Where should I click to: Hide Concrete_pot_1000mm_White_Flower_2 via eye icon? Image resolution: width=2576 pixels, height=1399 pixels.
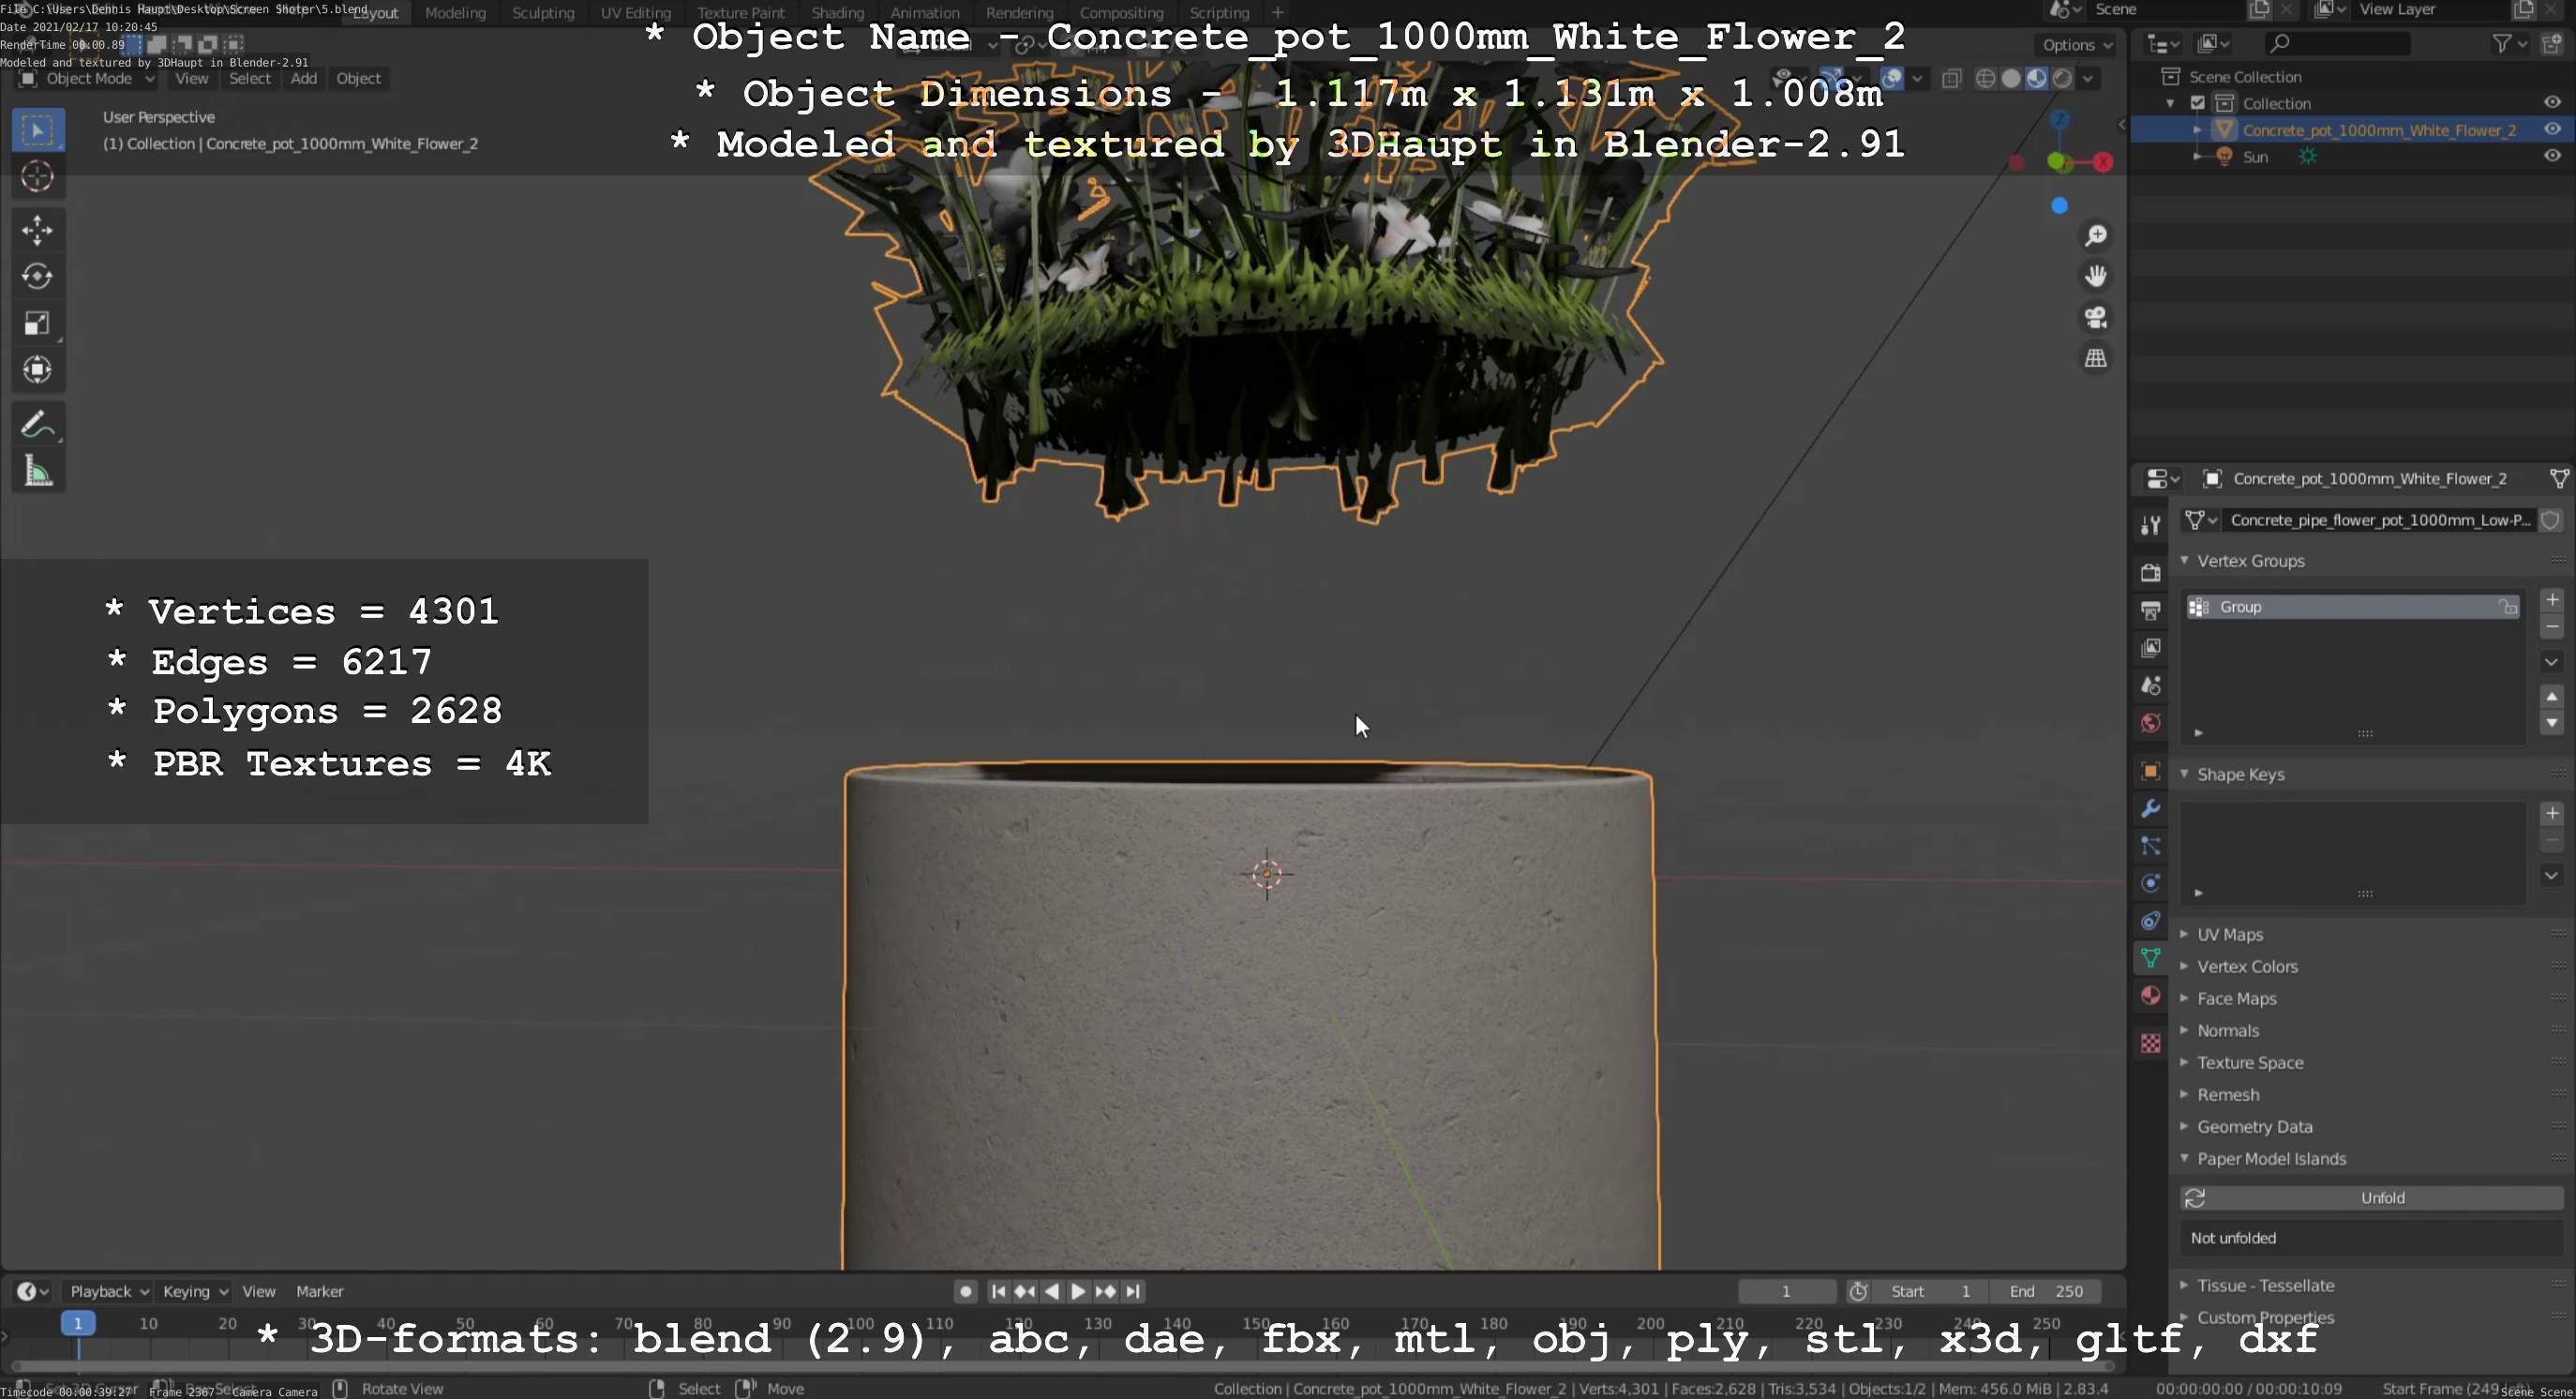pos(2552,129)
